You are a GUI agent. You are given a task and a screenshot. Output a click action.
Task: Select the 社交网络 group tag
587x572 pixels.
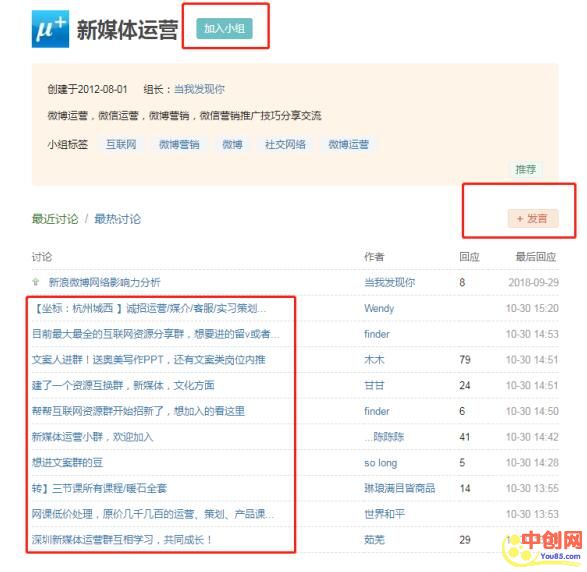pos(285,144)
